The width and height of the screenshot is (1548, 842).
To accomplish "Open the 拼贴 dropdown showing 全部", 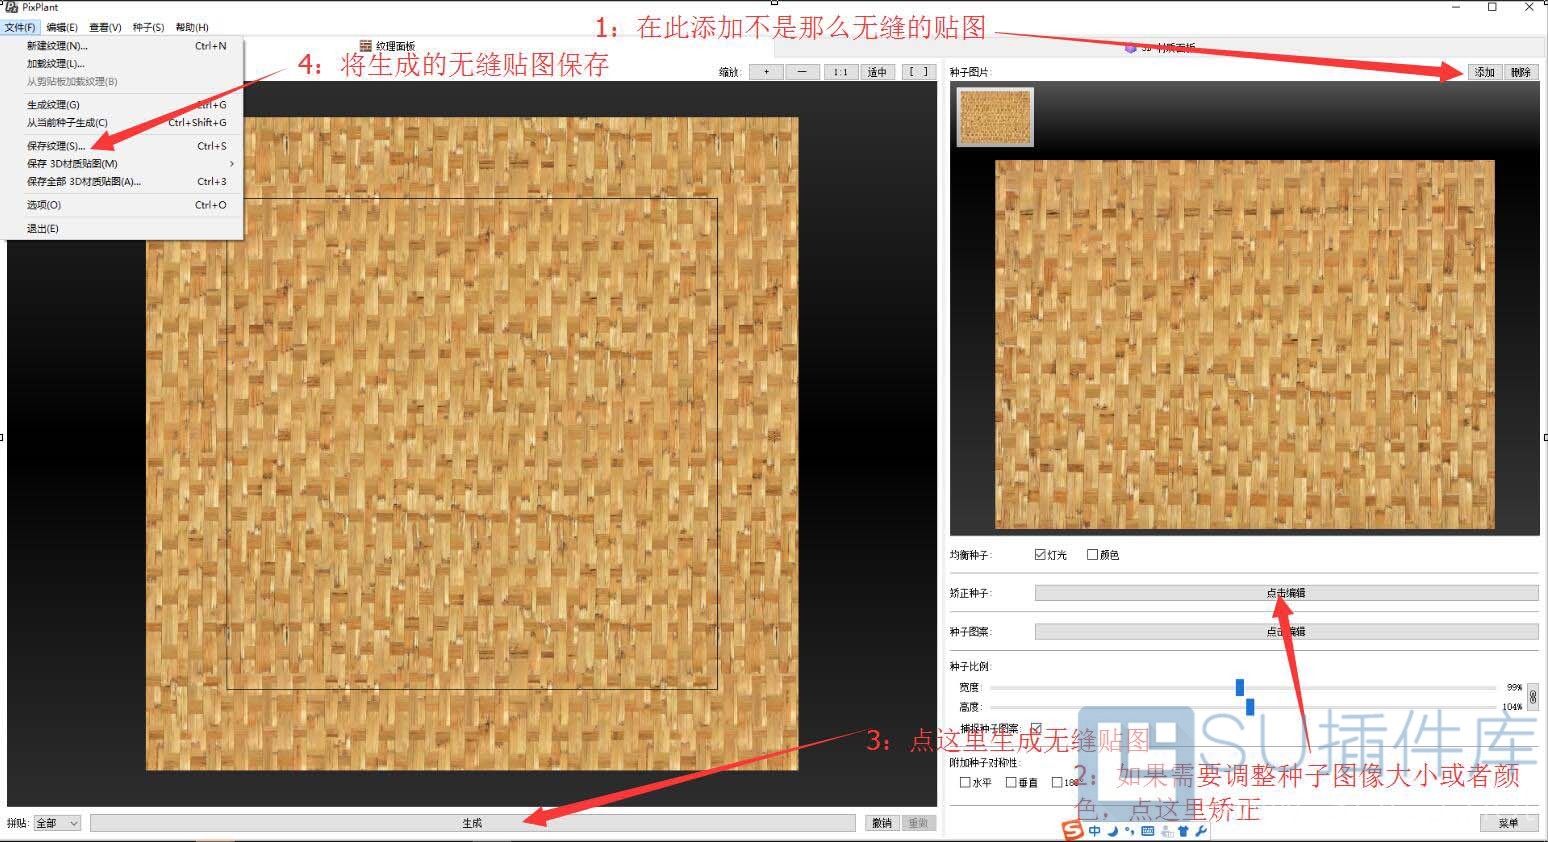I will 56,822.
